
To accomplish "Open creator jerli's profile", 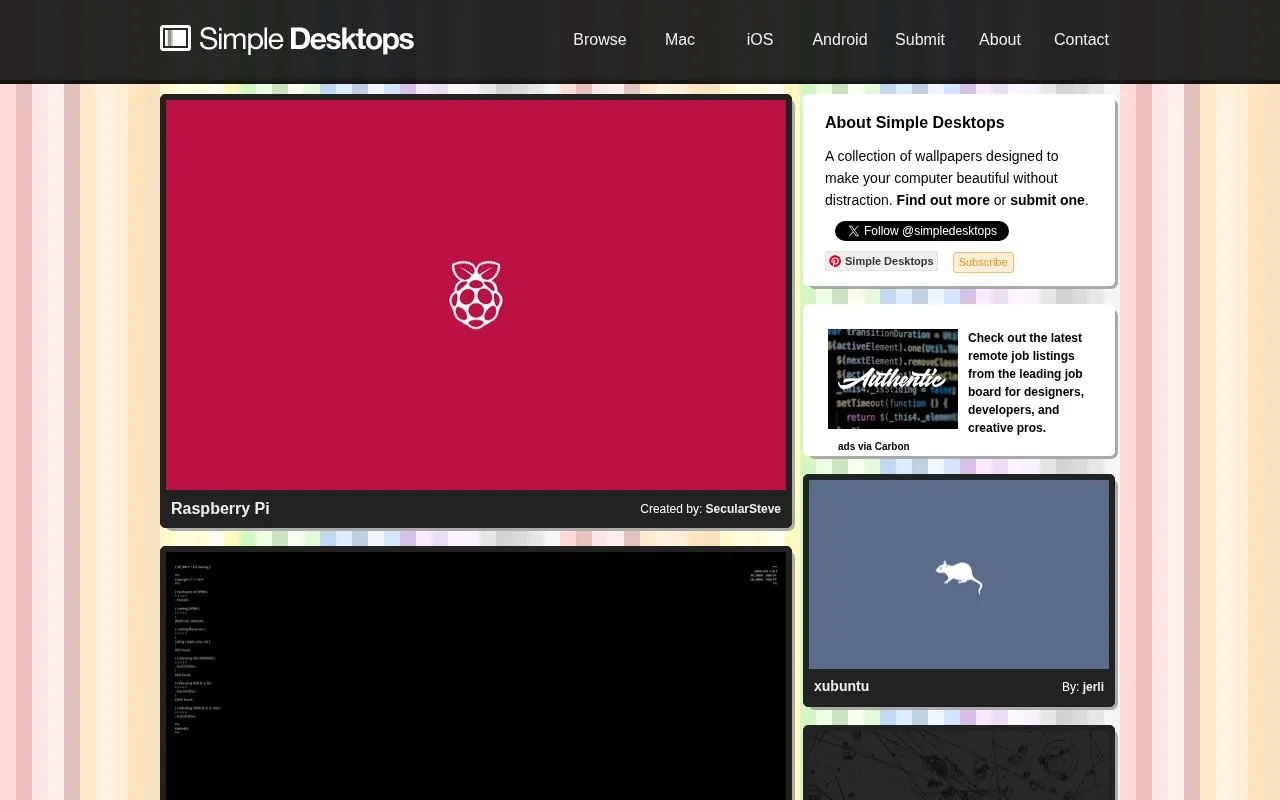I will click(1093, 687).
